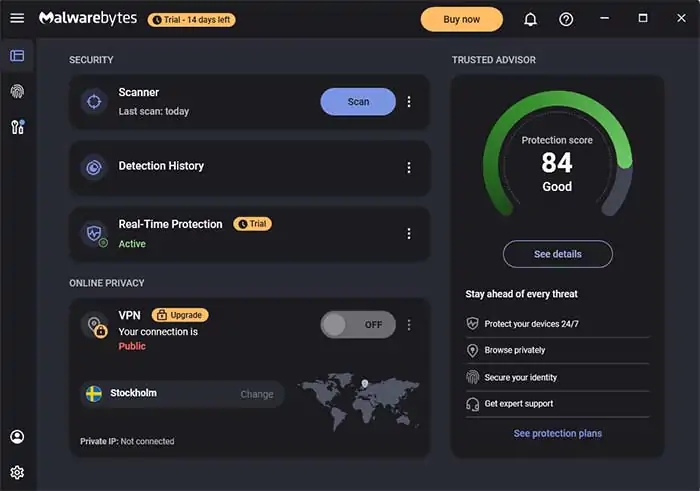Open the tools sidebar icon
Screen dimensions: 700x491
click(17, 127)
